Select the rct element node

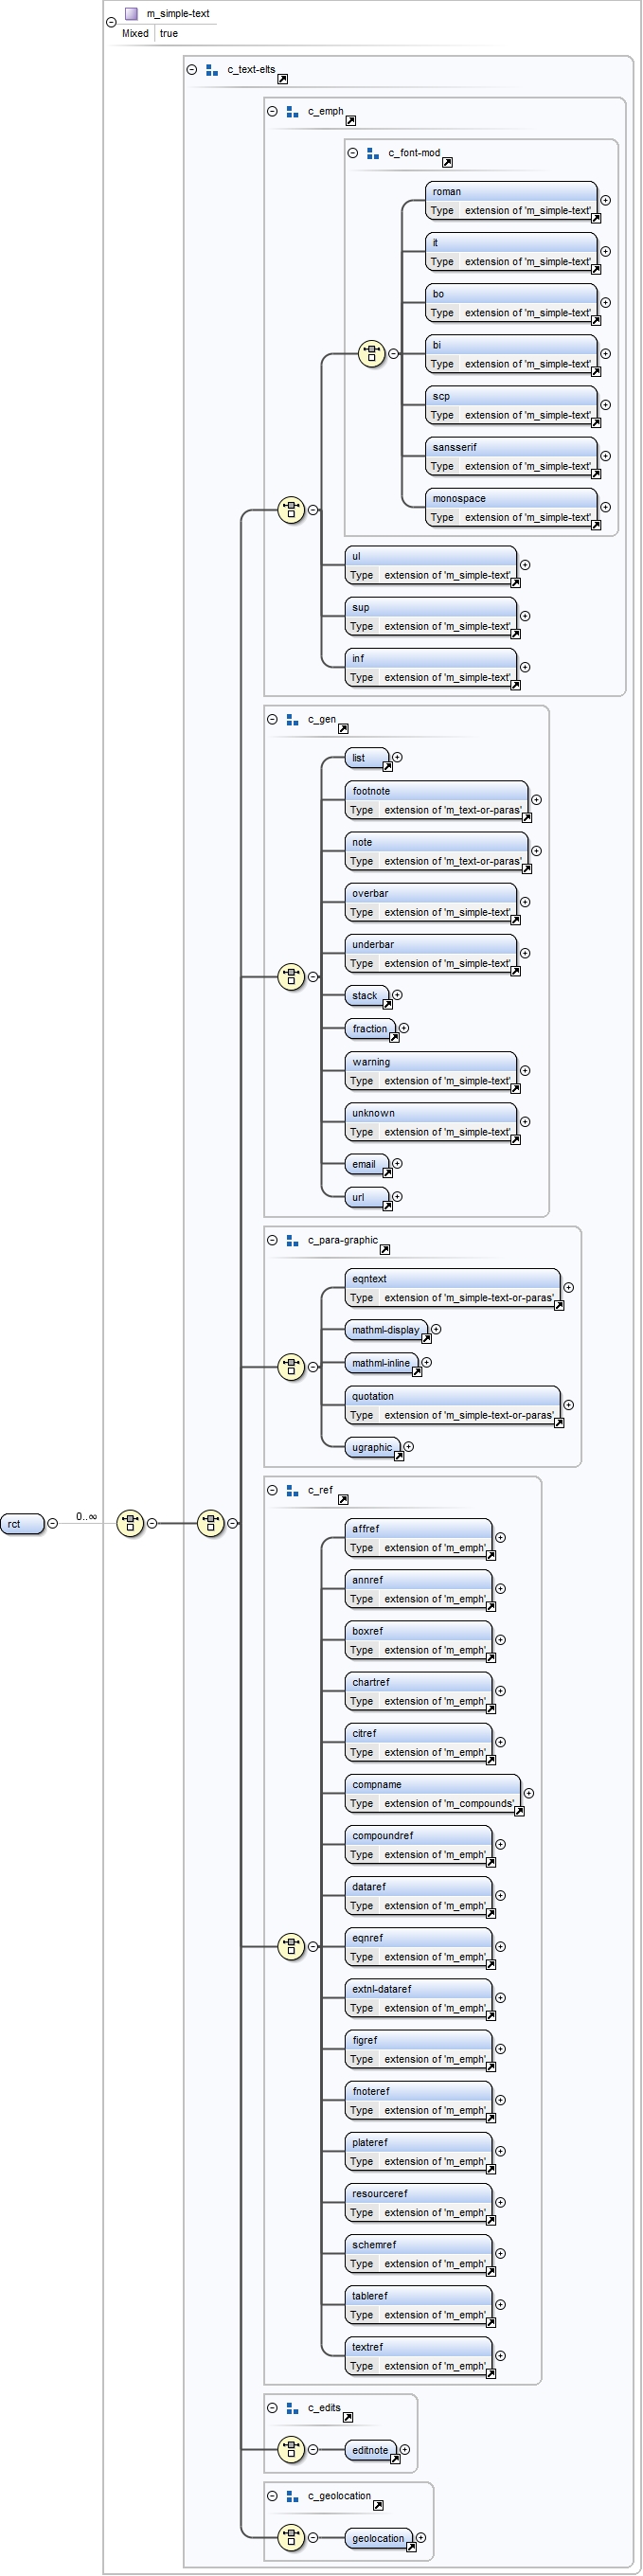point(21,1523)
